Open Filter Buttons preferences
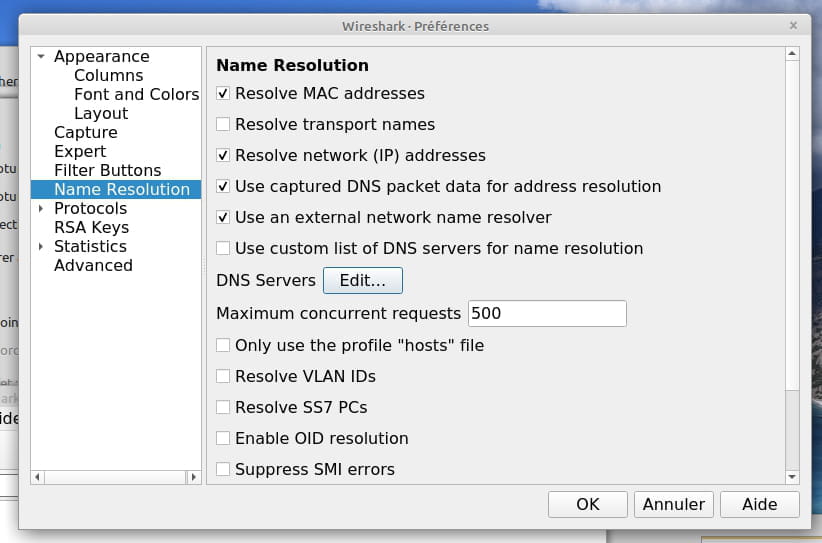Viewport: 822px width, 543px height. 107,170
